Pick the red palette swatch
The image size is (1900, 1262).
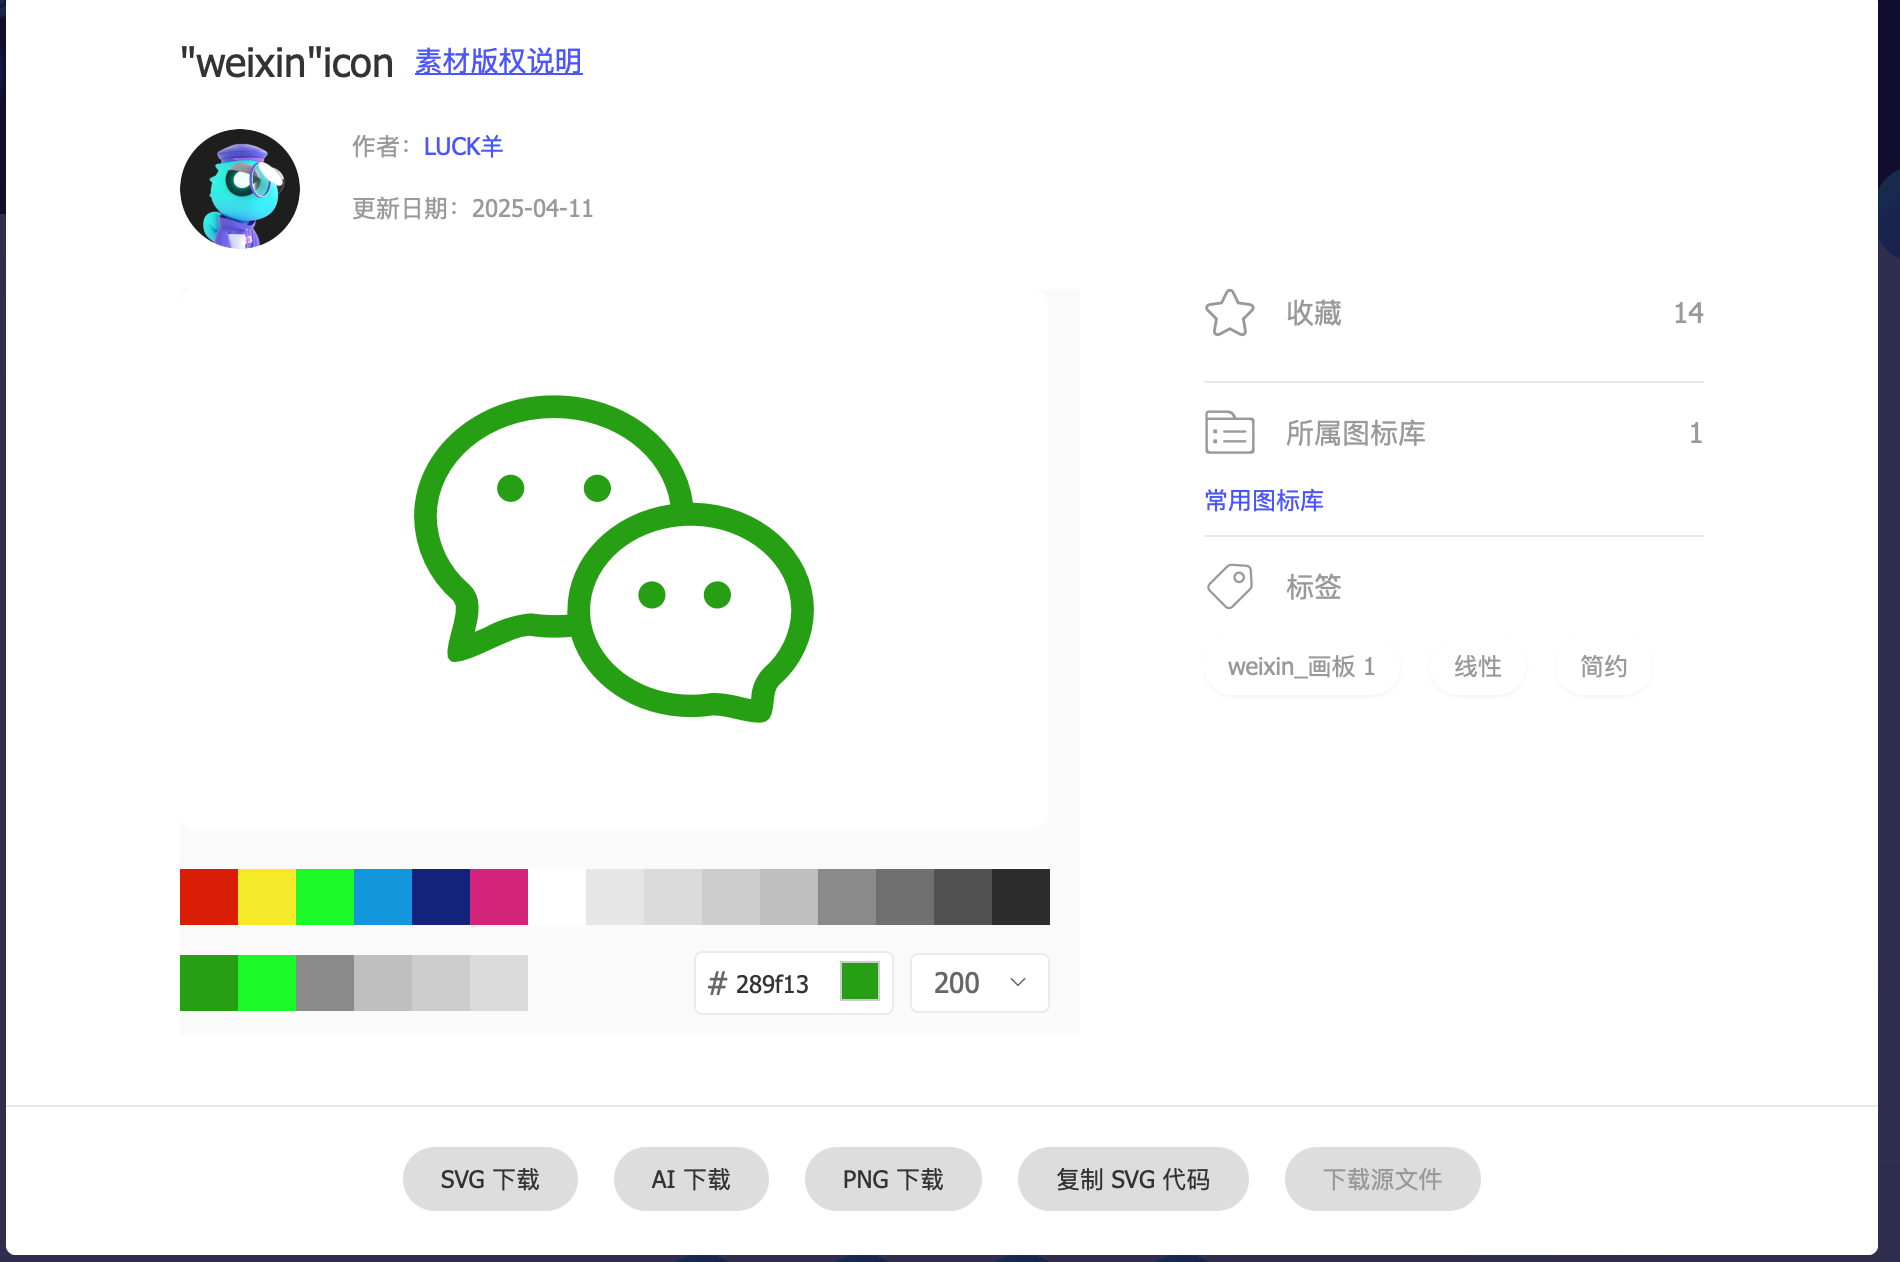209,897
